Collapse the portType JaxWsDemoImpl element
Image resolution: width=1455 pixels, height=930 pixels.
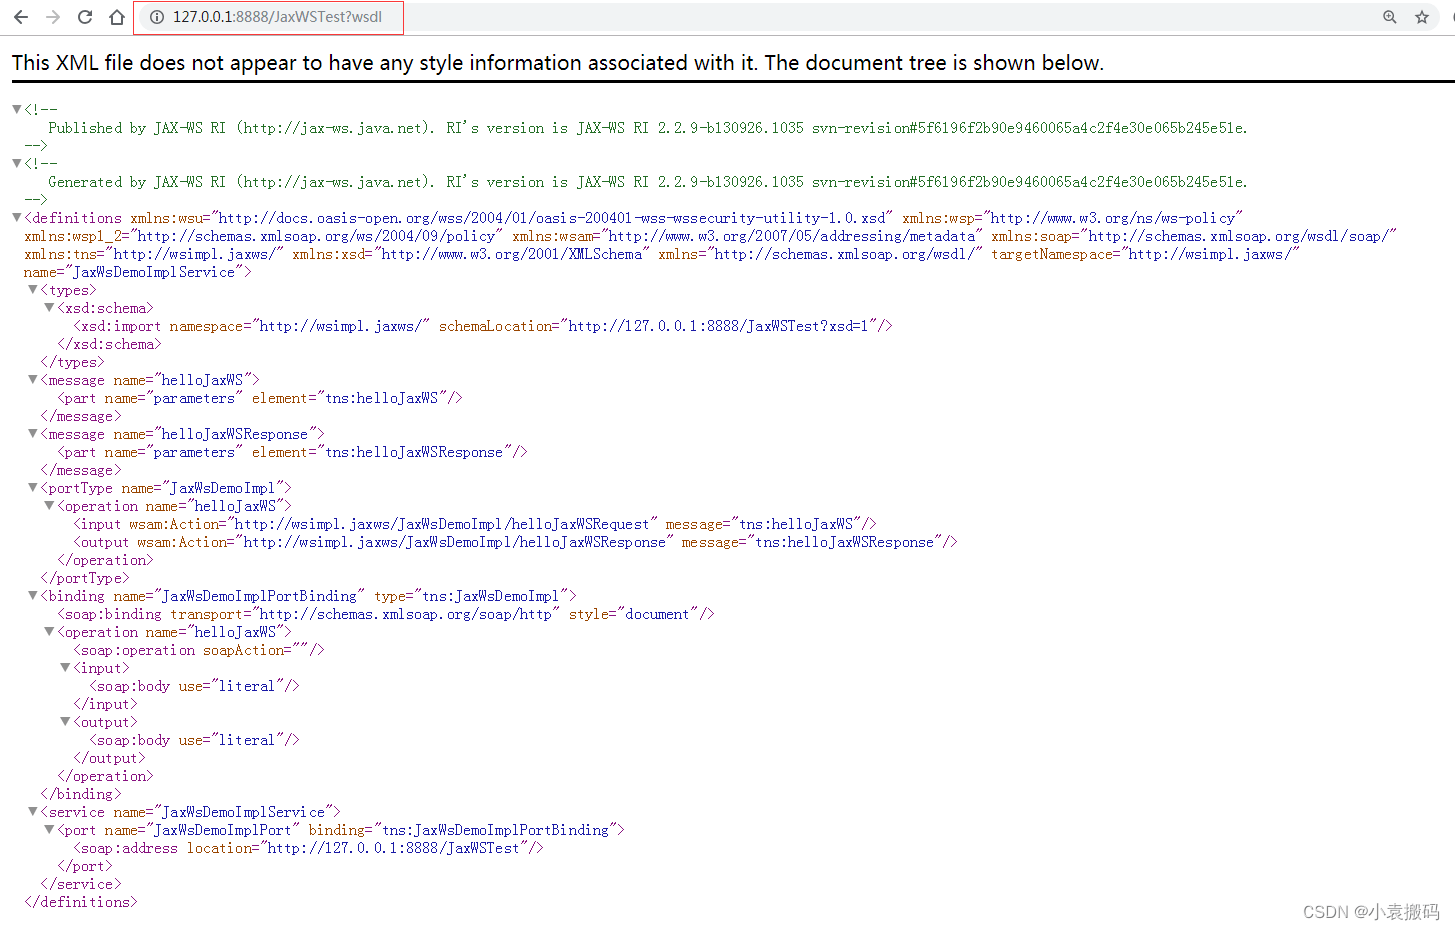pos(33,487)
